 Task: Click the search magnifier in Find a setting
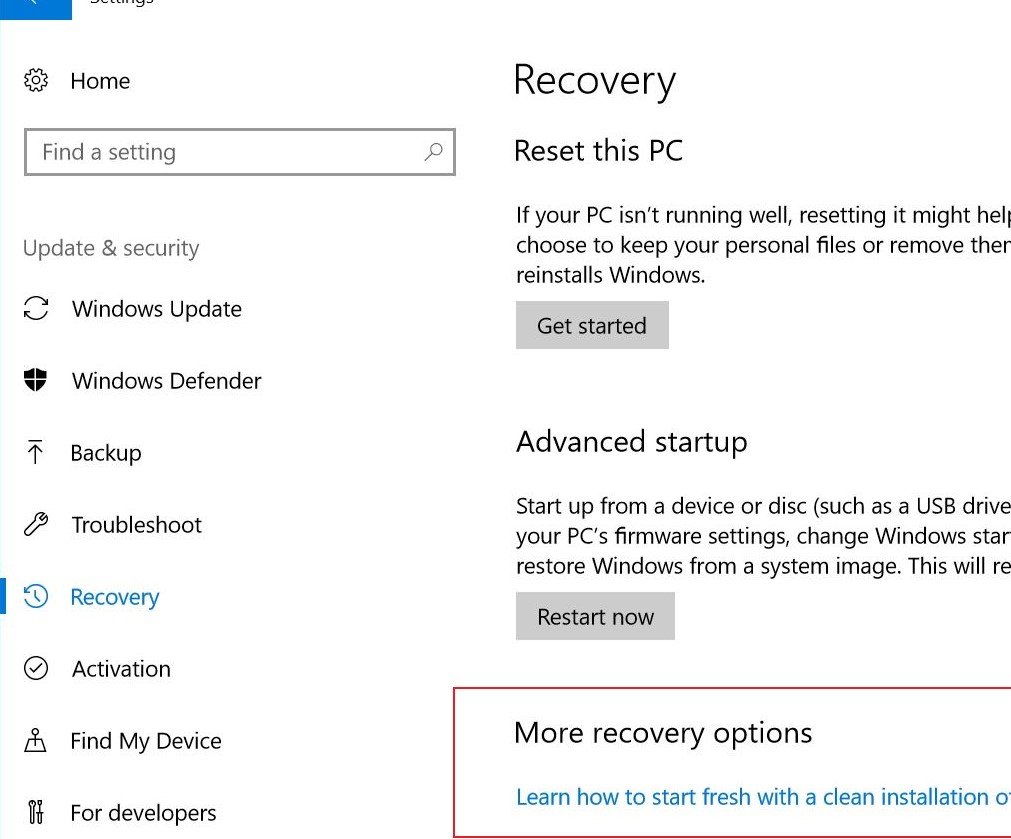[433, 152]
